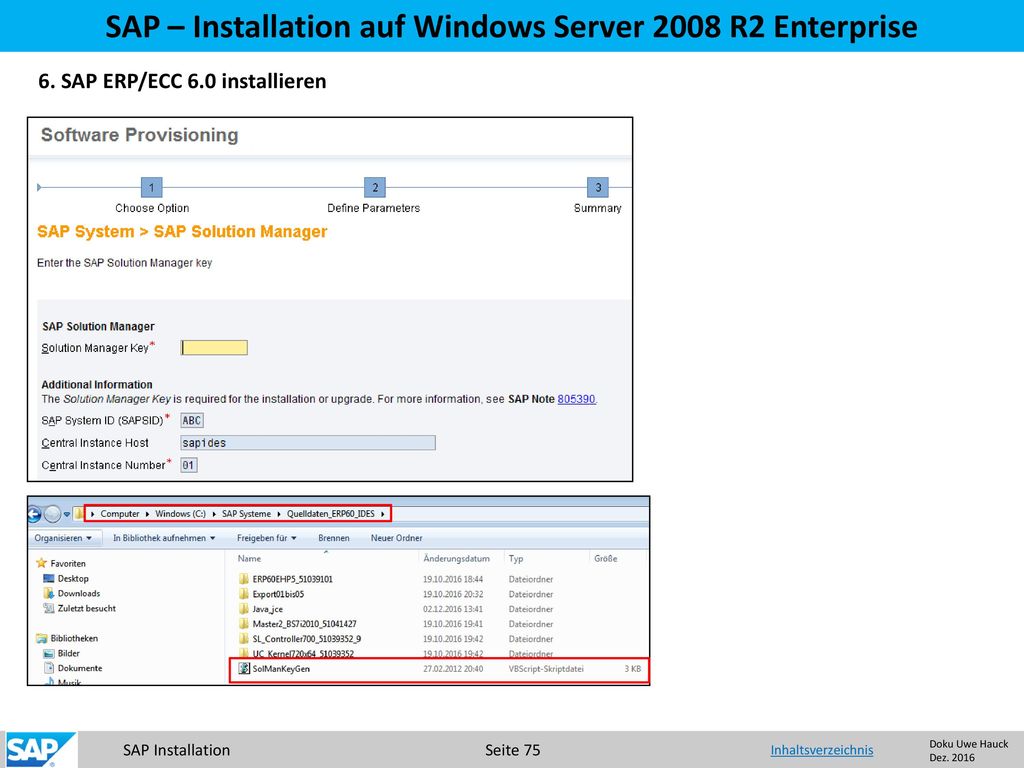Select the Bilder library icon

pos(48,653)
